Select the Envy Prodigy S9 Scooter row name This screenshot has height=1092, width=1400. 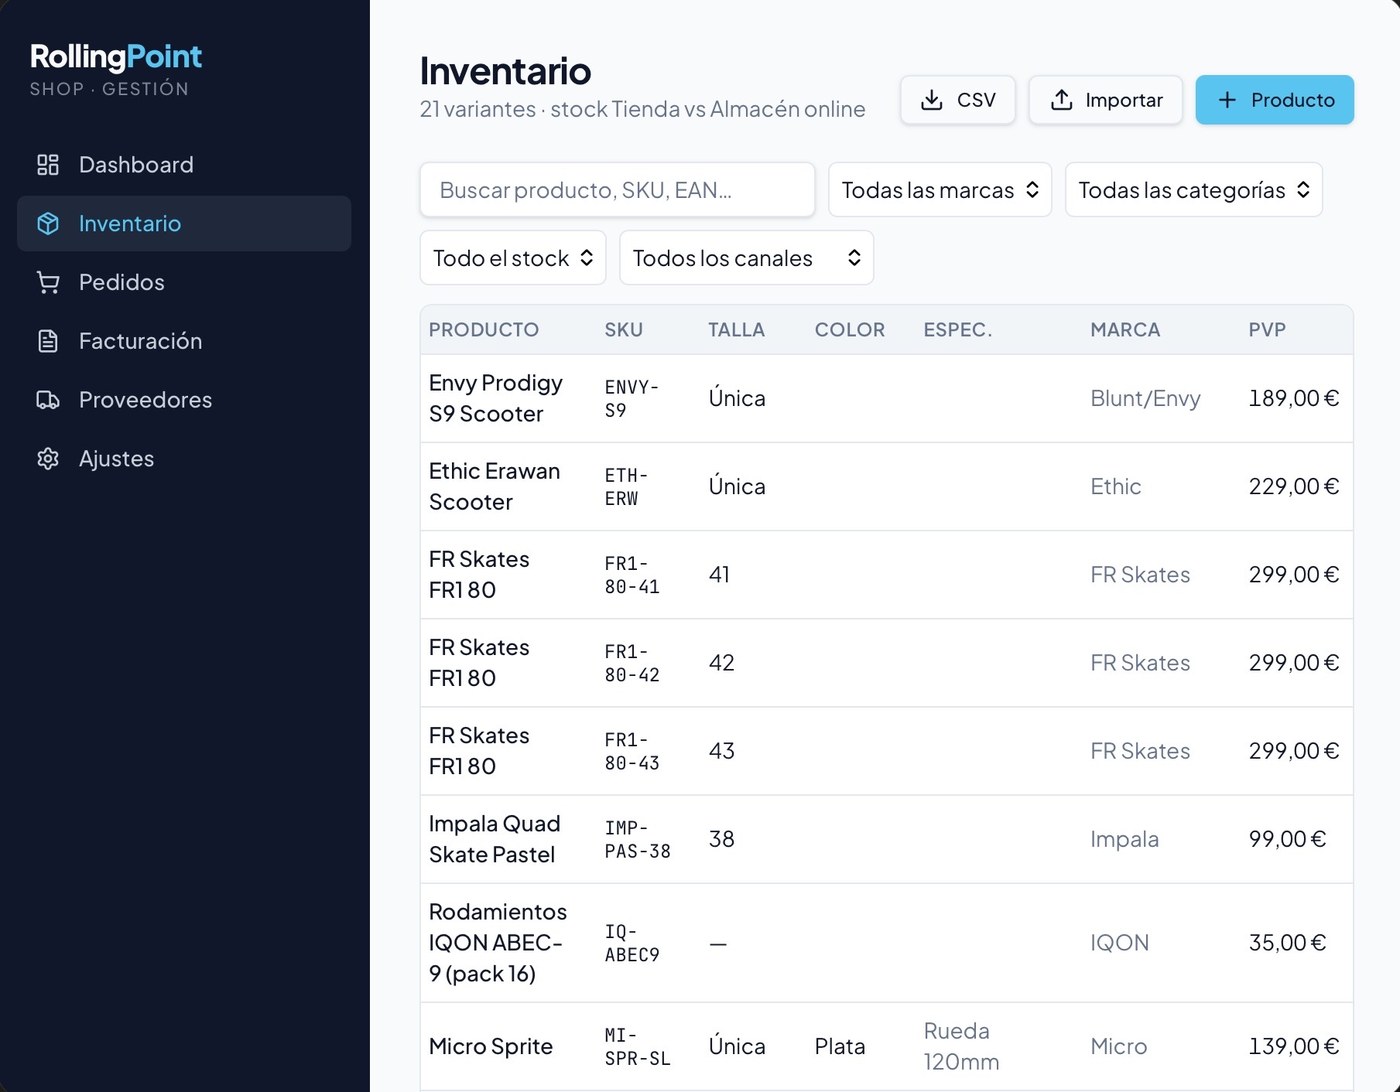coord(496,398)
